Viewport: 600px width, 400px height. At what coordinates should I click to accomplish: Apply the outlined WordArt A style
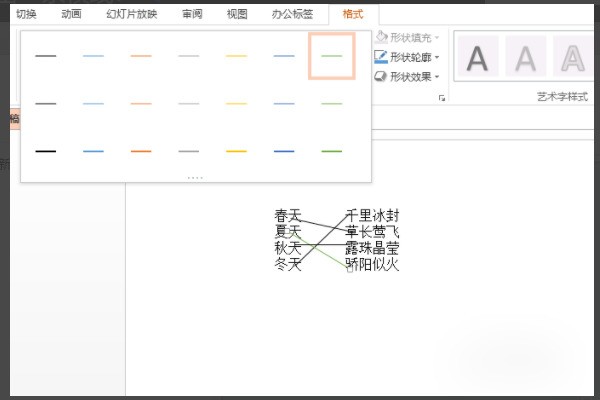click(573, 56)
